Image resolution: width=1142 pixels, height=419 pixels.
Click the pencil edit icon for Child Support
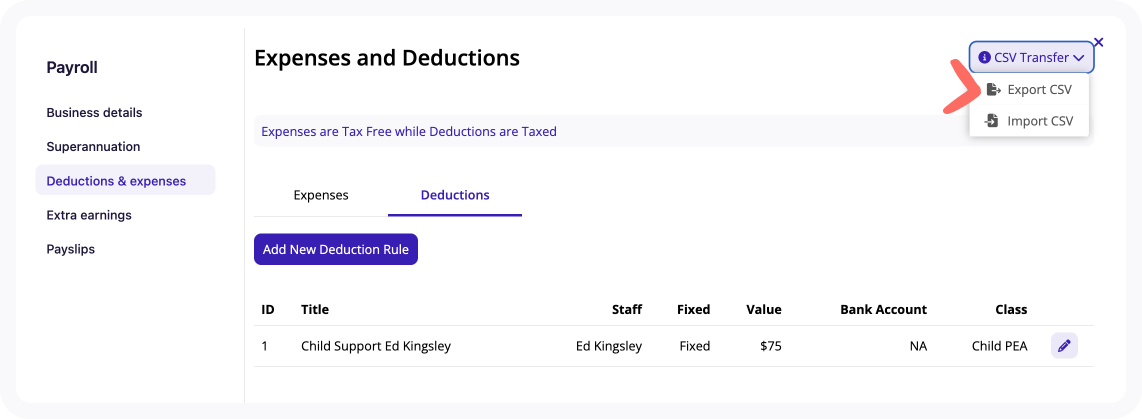[1064, 346]
